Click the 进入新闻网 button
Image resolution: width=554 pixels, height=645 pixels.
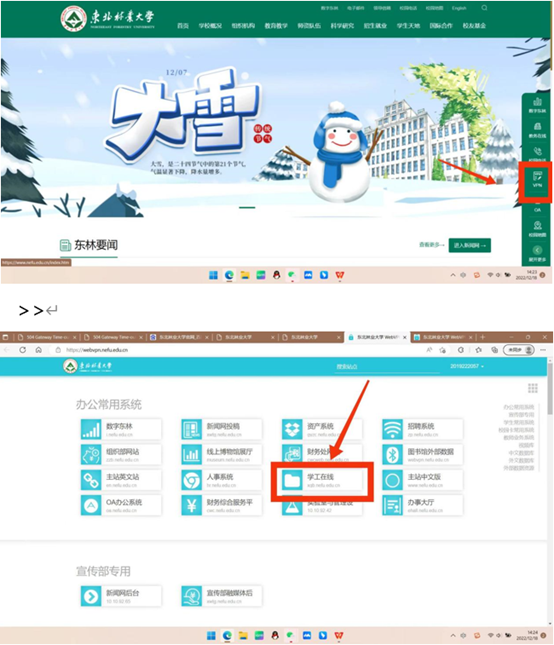click(469, 245)
